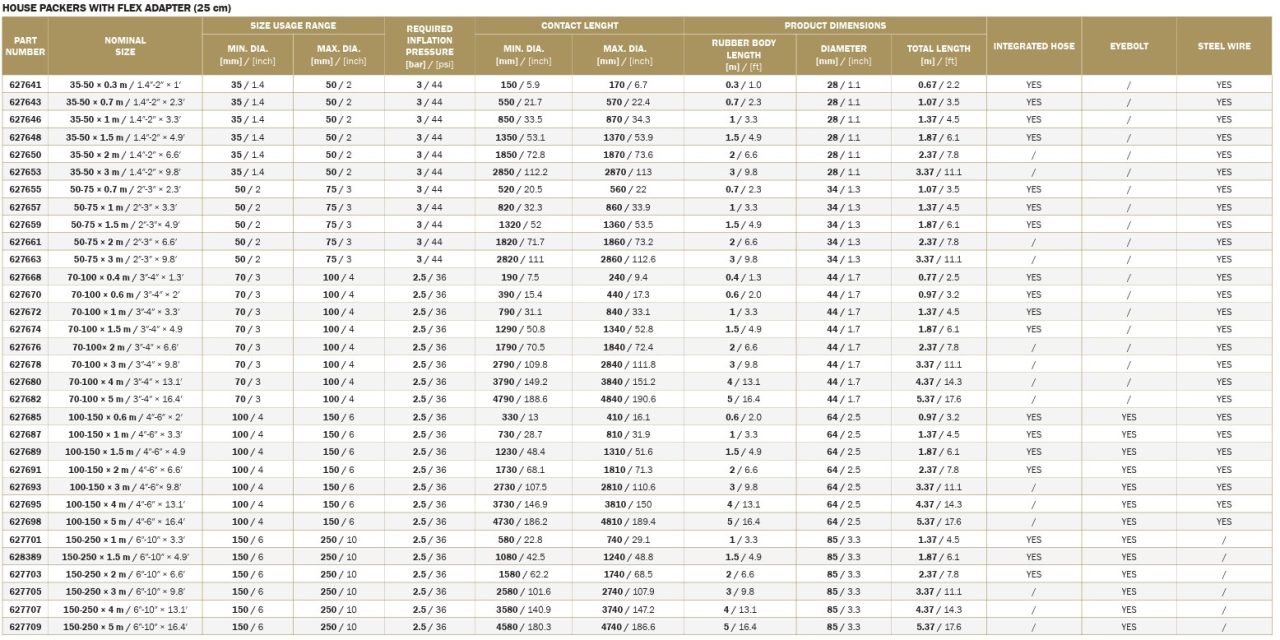Screen dimensions: 1280x640
Task: Select part number 627655
Action: [25, 190]
